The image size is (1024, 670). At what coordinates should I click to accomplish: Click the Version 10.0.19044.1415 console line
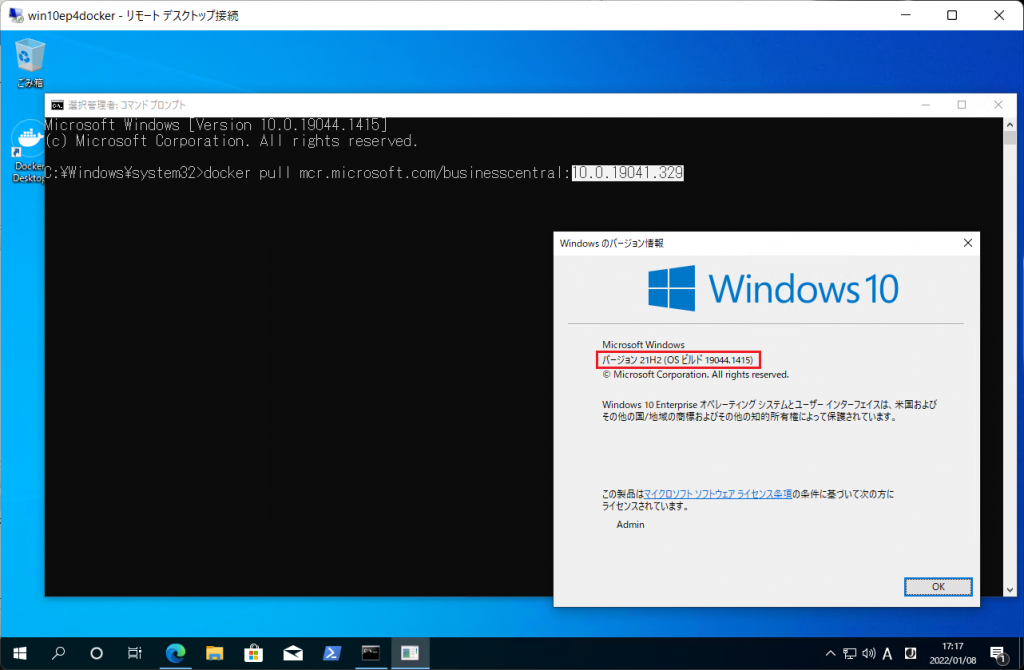pyautogui.click(x=216, y=125)
